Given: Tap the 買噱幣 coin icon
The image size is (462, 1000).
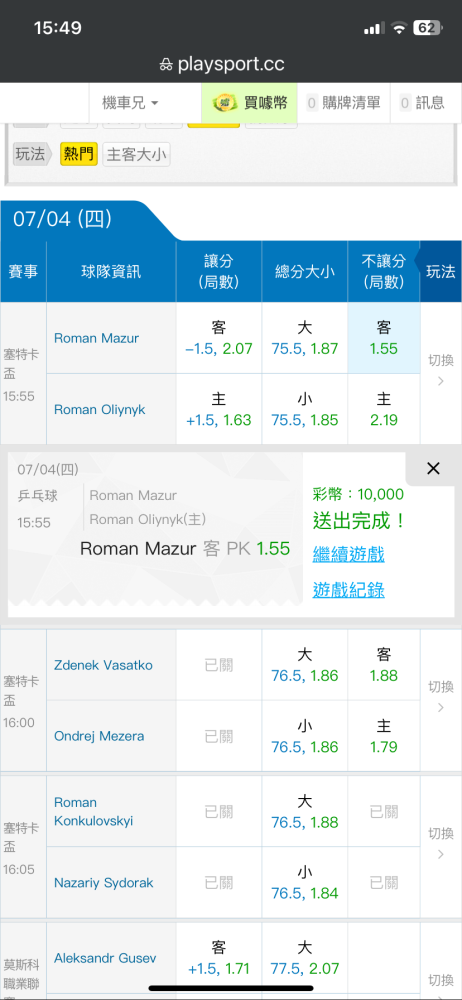Looking at the screenshot, I should click(x=225, y=103).
